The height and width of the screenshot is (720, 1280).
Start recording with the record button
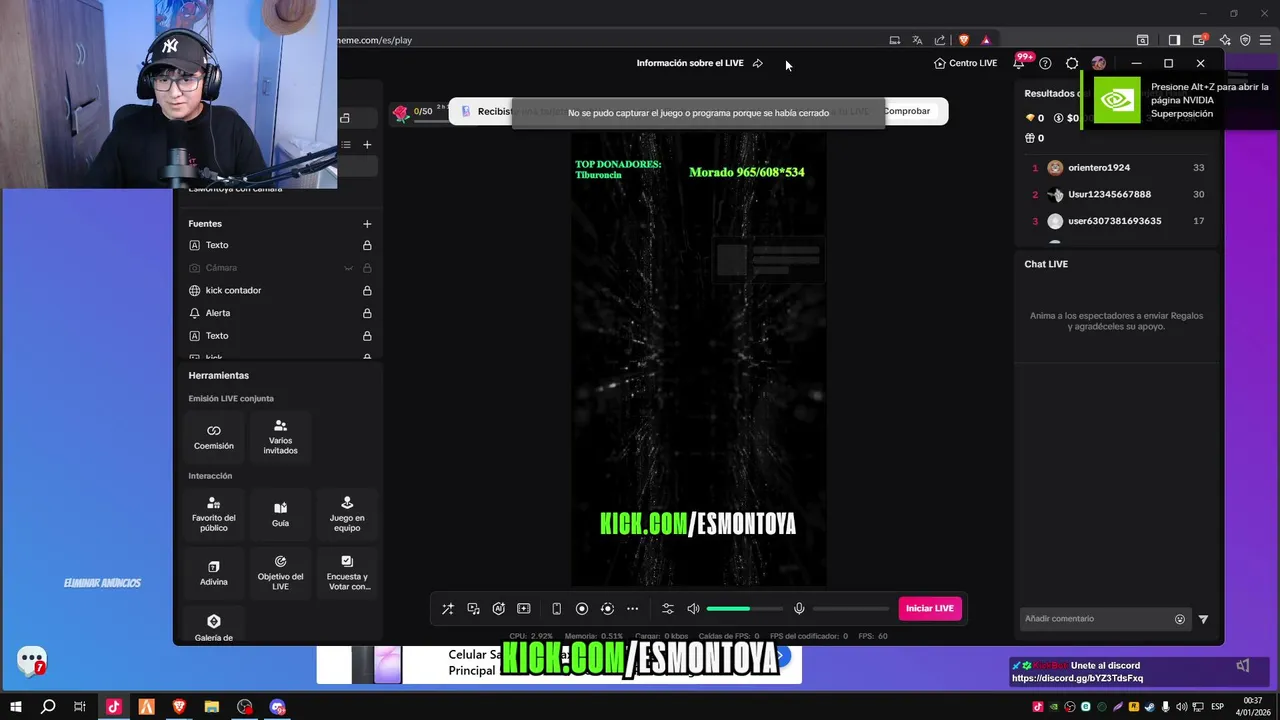582,608
